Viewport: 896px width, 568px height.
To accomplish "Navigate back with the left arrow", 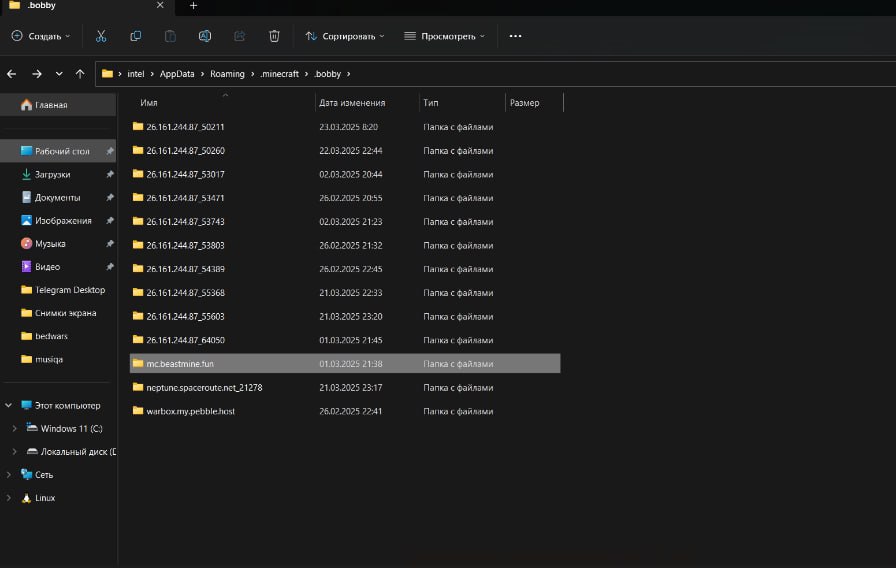I will pos(13,74).
